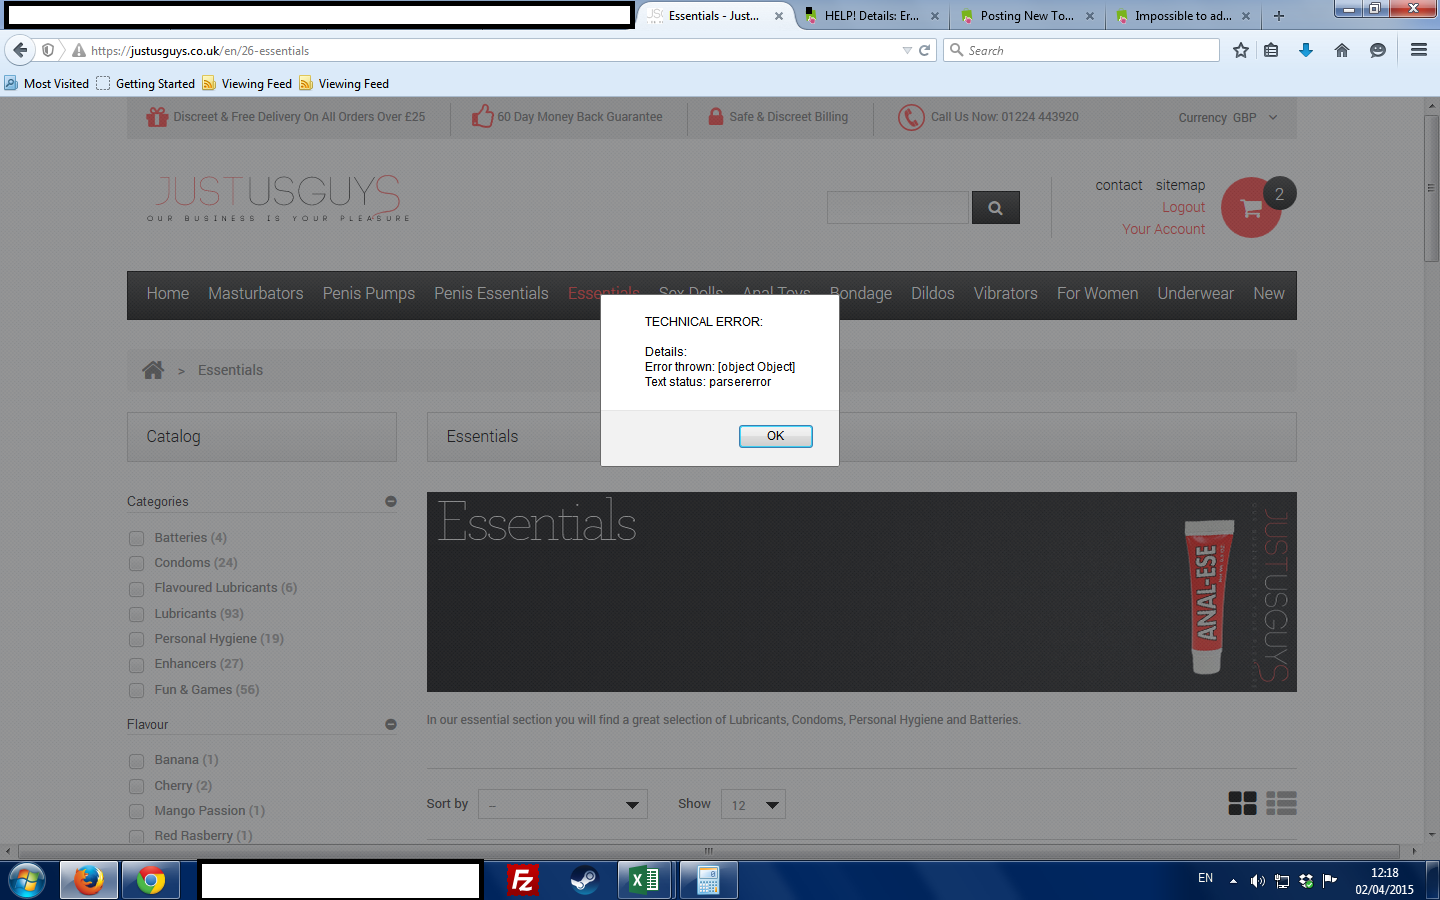The image size is (1440, 900).
Task: Show hidden system tray icons arrow
Action: 1233,881
